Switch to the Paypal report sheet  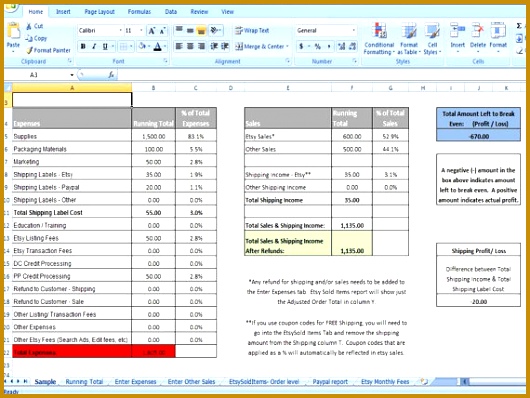[x=330, y=381]
